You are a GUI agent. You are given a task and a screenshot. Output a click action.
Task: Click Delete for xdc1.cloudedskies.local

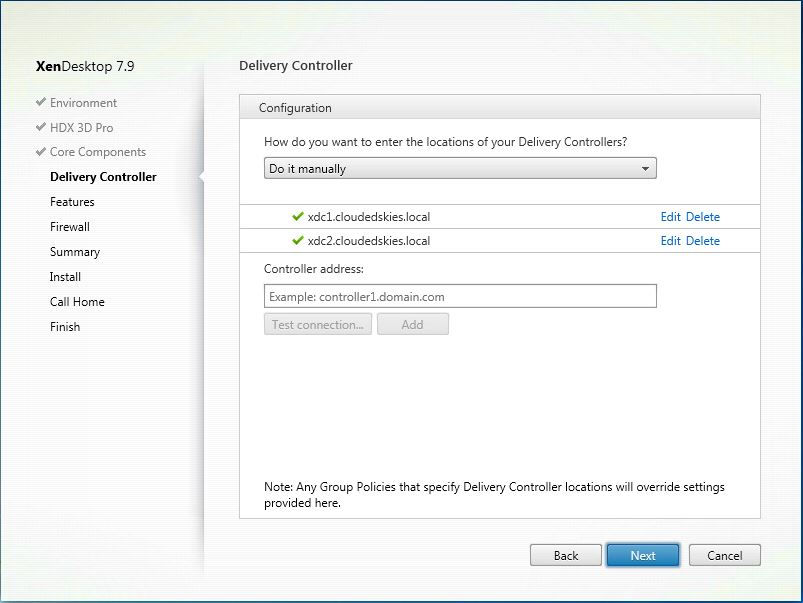coord(703,217)
